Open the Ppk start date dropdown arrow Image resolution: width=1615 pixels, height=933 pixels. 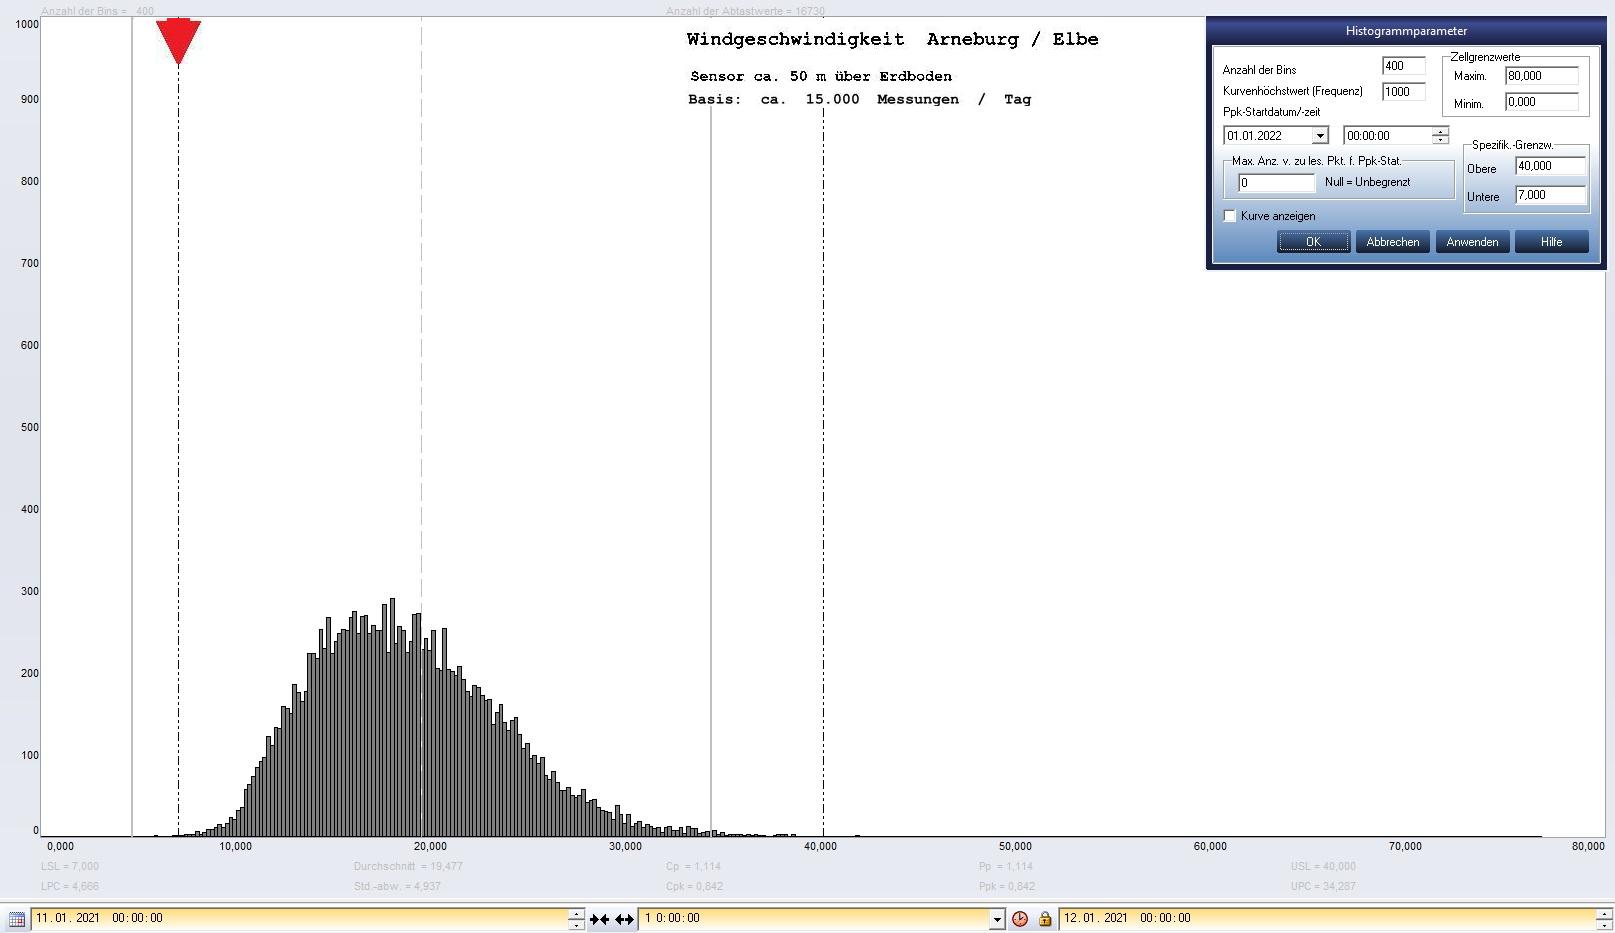(x=1320, y=136)
